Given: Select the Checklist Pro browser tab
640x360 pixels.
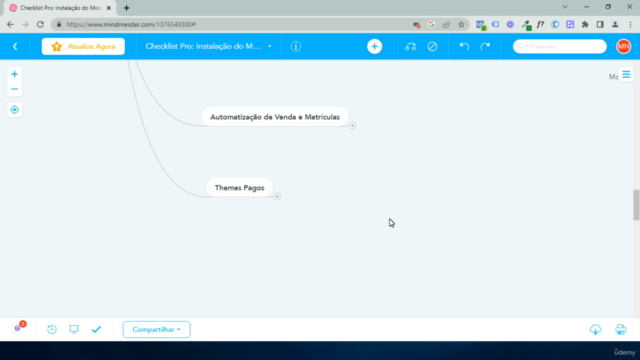Looking at the screenshot, I should coord(60,8).
